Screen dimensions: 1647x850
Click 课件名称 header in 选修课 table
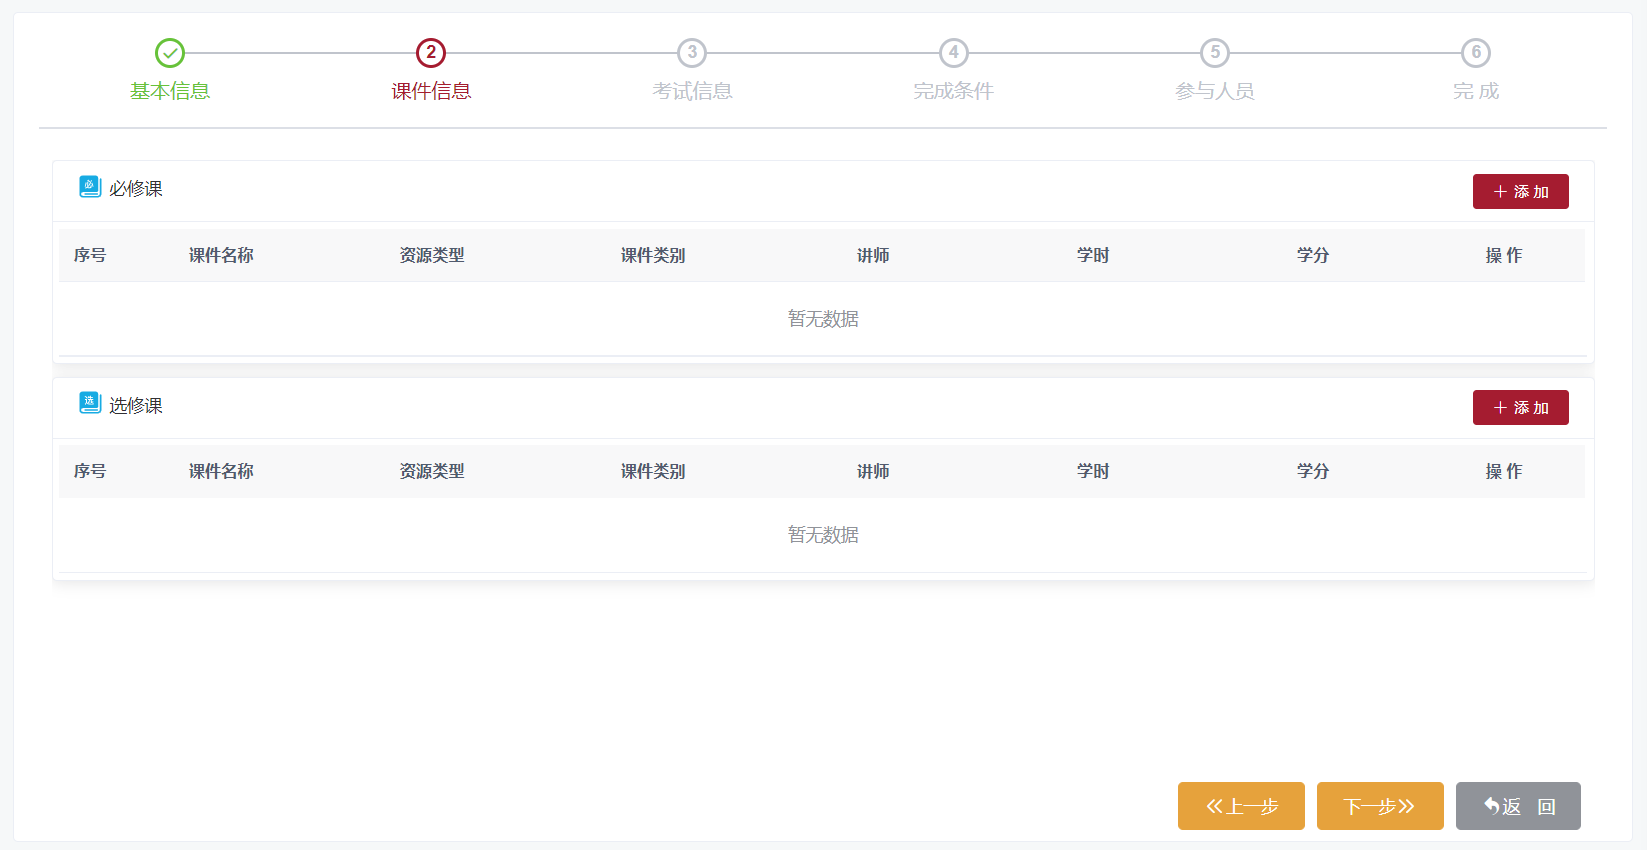(221, 471)
